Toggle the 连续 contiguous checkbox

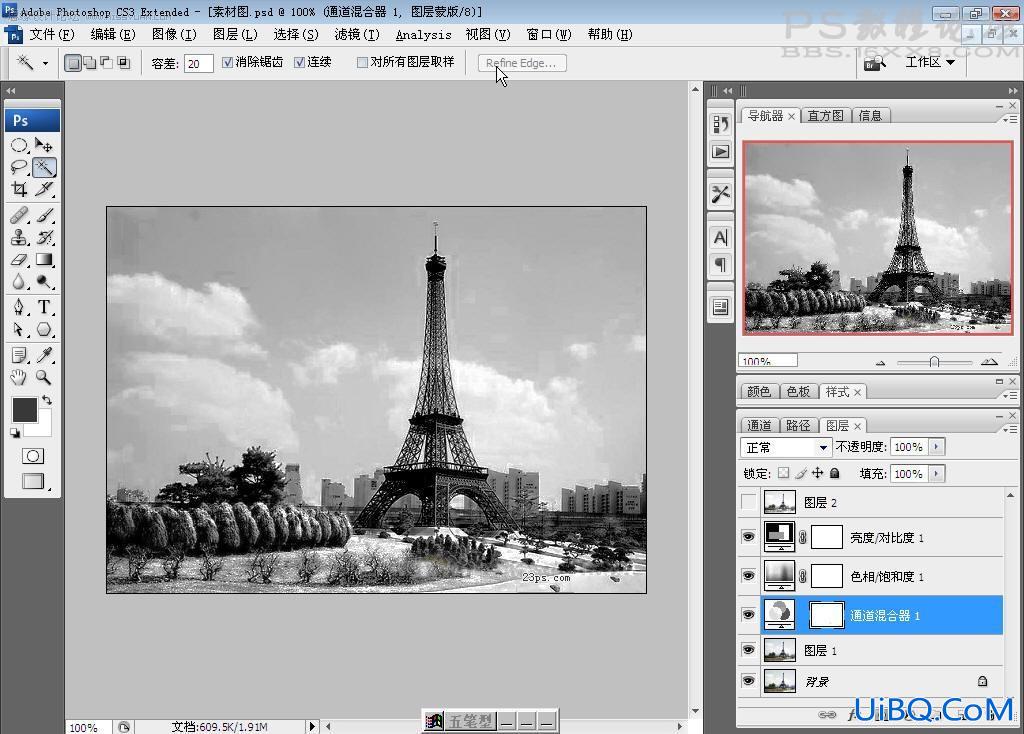[299, 62]
